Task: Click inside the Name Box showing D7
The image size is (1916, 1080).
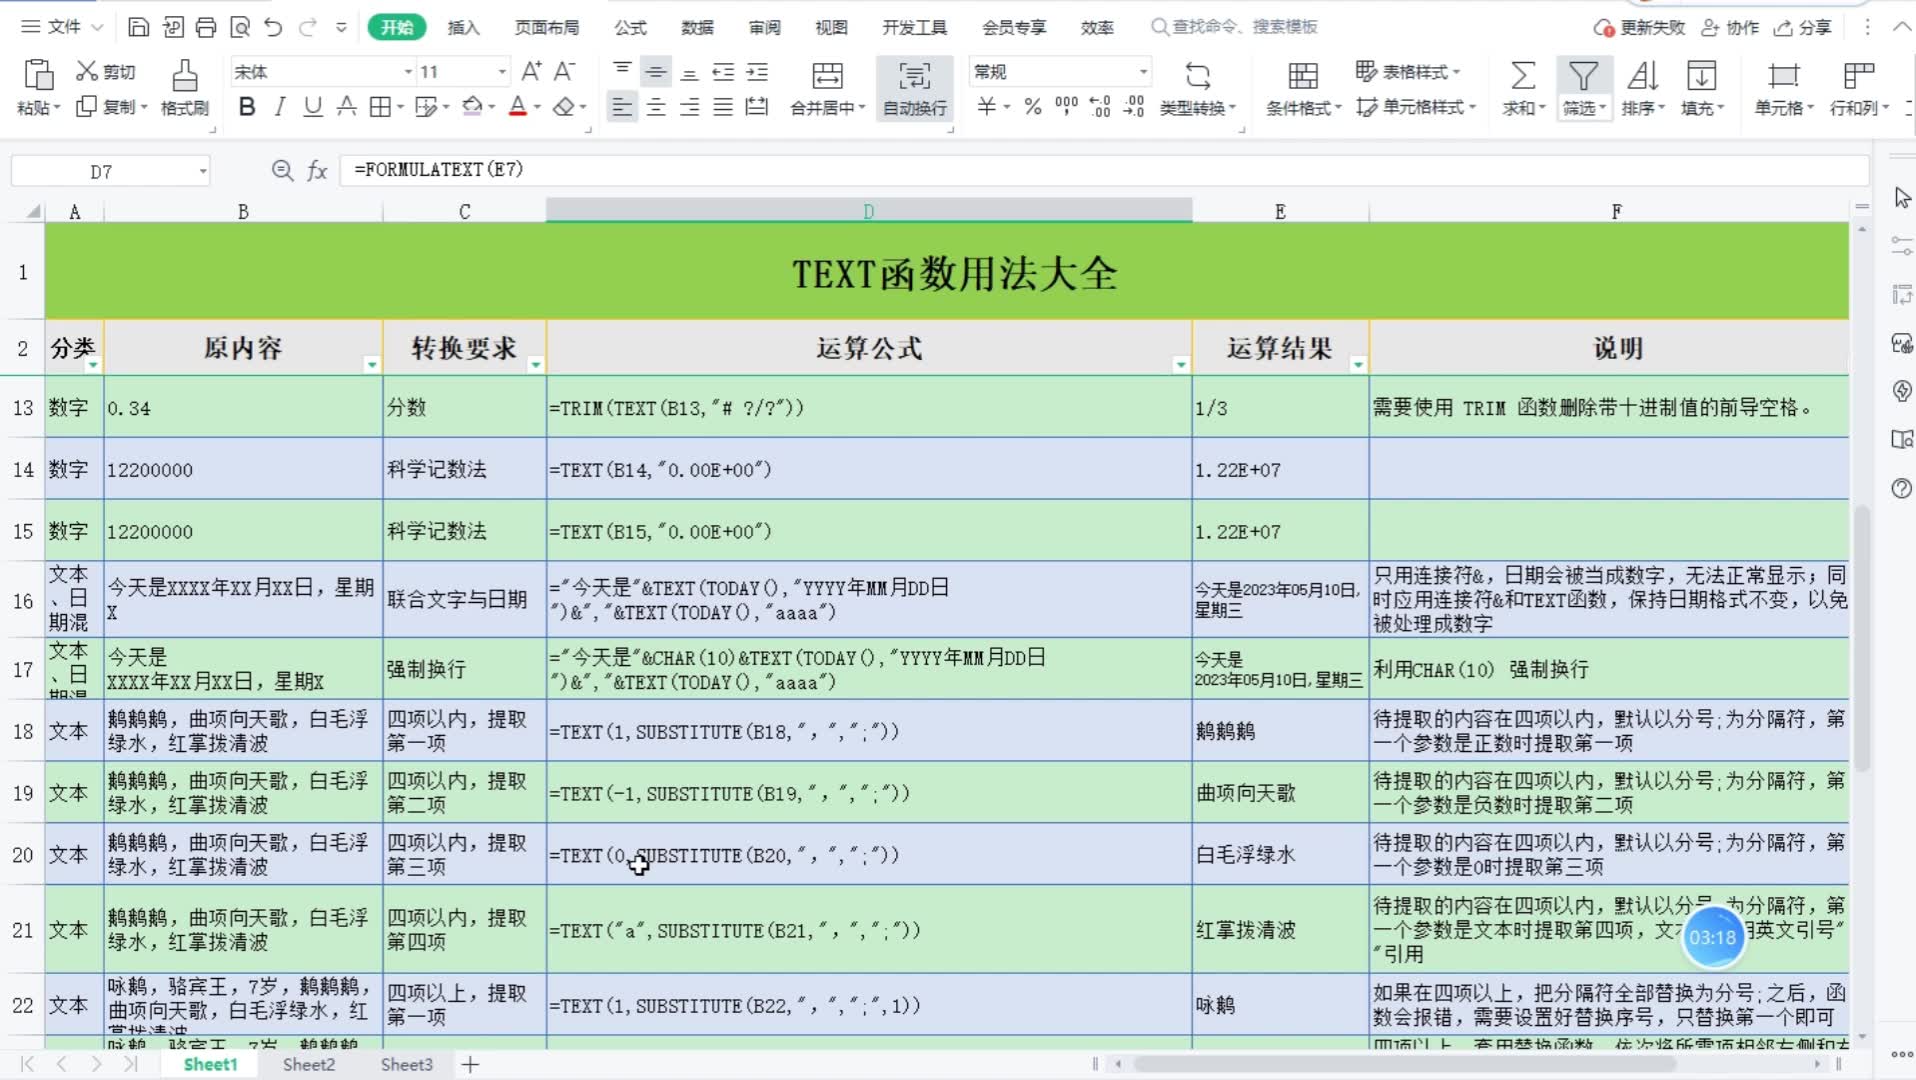Action: [100, 170]
